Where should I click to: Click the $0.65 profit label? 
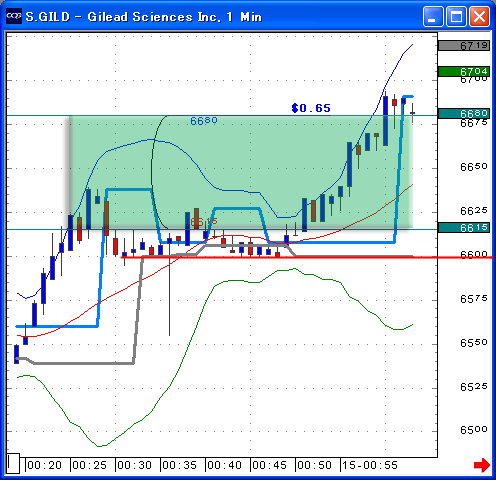[x=311, y=108]
